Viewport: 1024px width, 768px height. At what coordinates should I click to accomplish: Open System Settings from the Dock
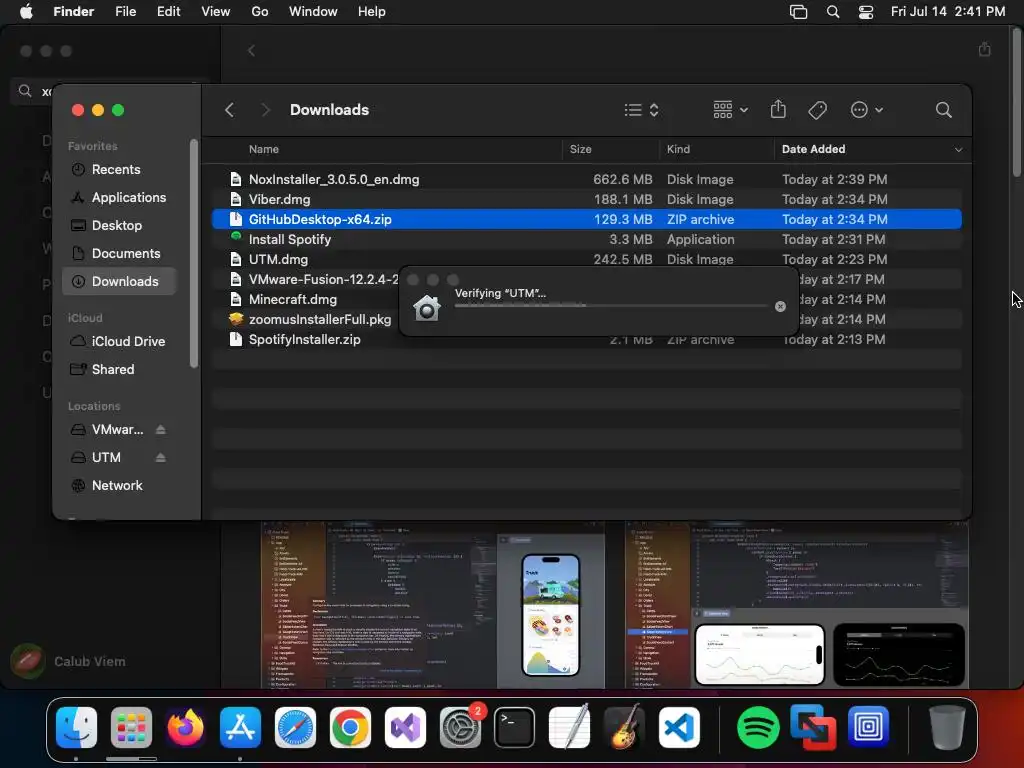[461, 727]
